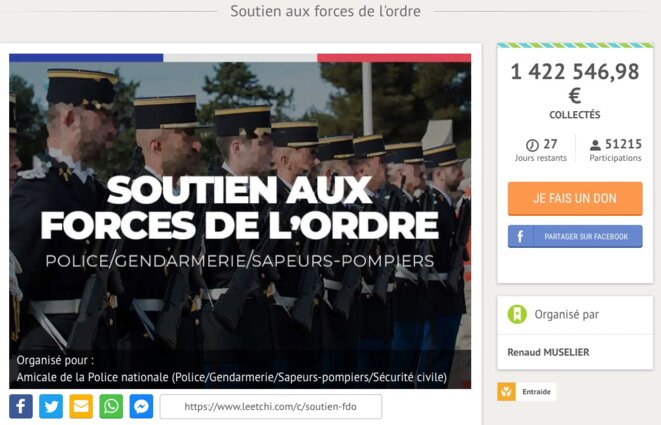Share campaign on Twitter bird icon
This screenshot has height=425, width=661.
tap(51, 406)
